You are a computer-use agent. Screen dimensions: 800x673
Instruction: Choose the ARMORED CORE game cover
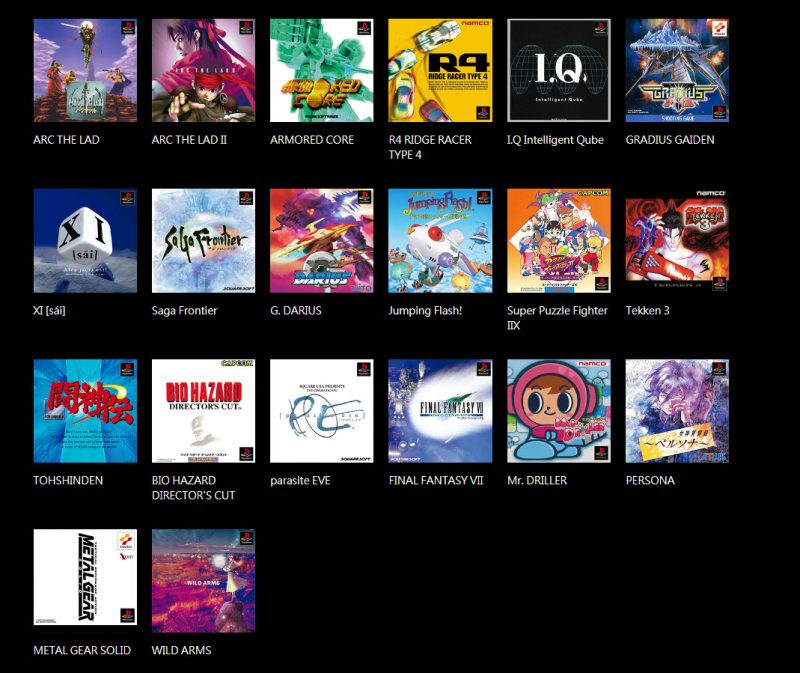click(x=322, y=70)
